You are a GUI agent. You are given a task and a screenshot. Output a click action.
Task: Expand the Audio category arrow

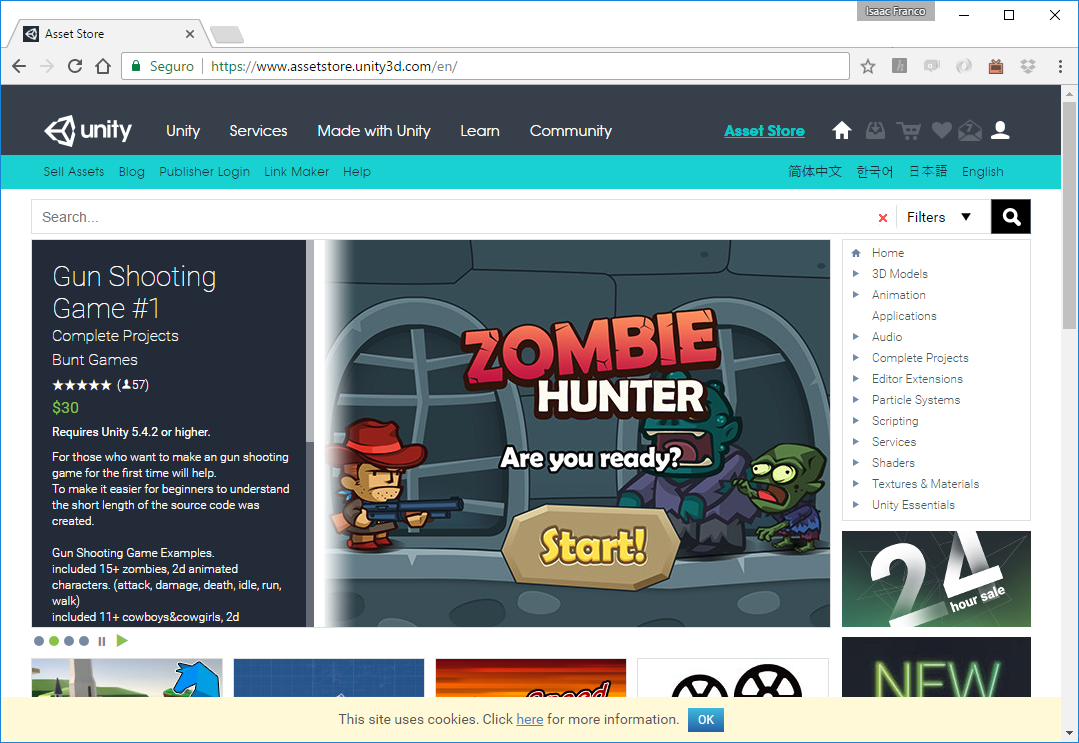[x=855, y=336]
